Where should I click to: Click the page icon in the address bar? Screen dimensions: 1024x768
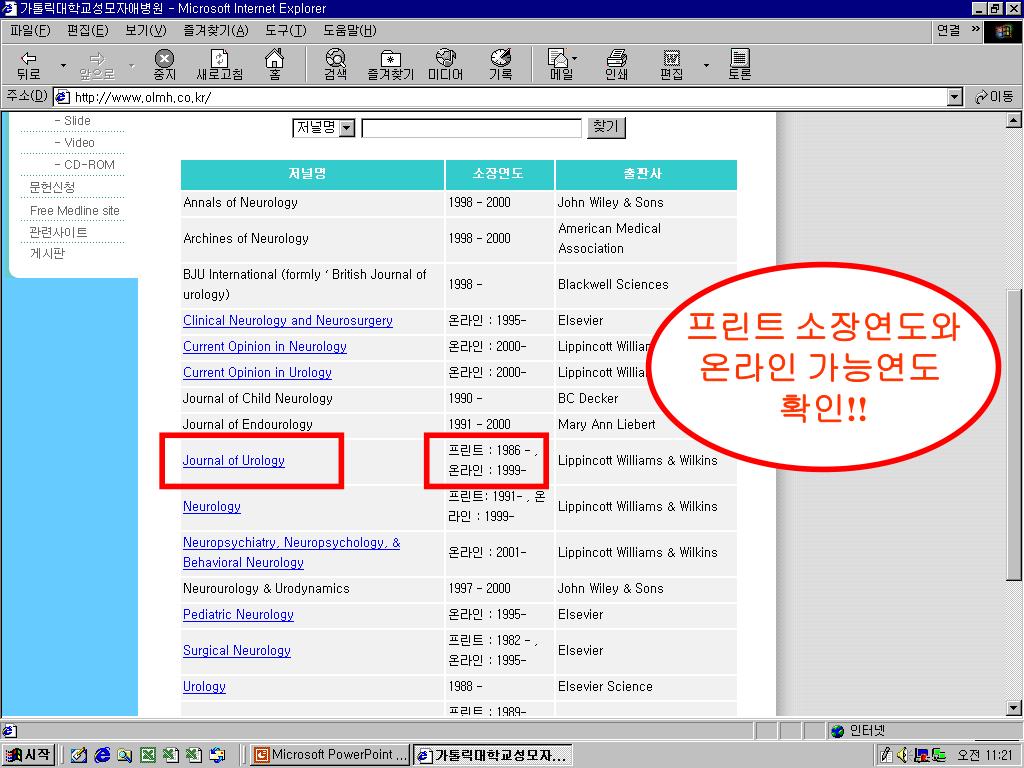(63, 97)
